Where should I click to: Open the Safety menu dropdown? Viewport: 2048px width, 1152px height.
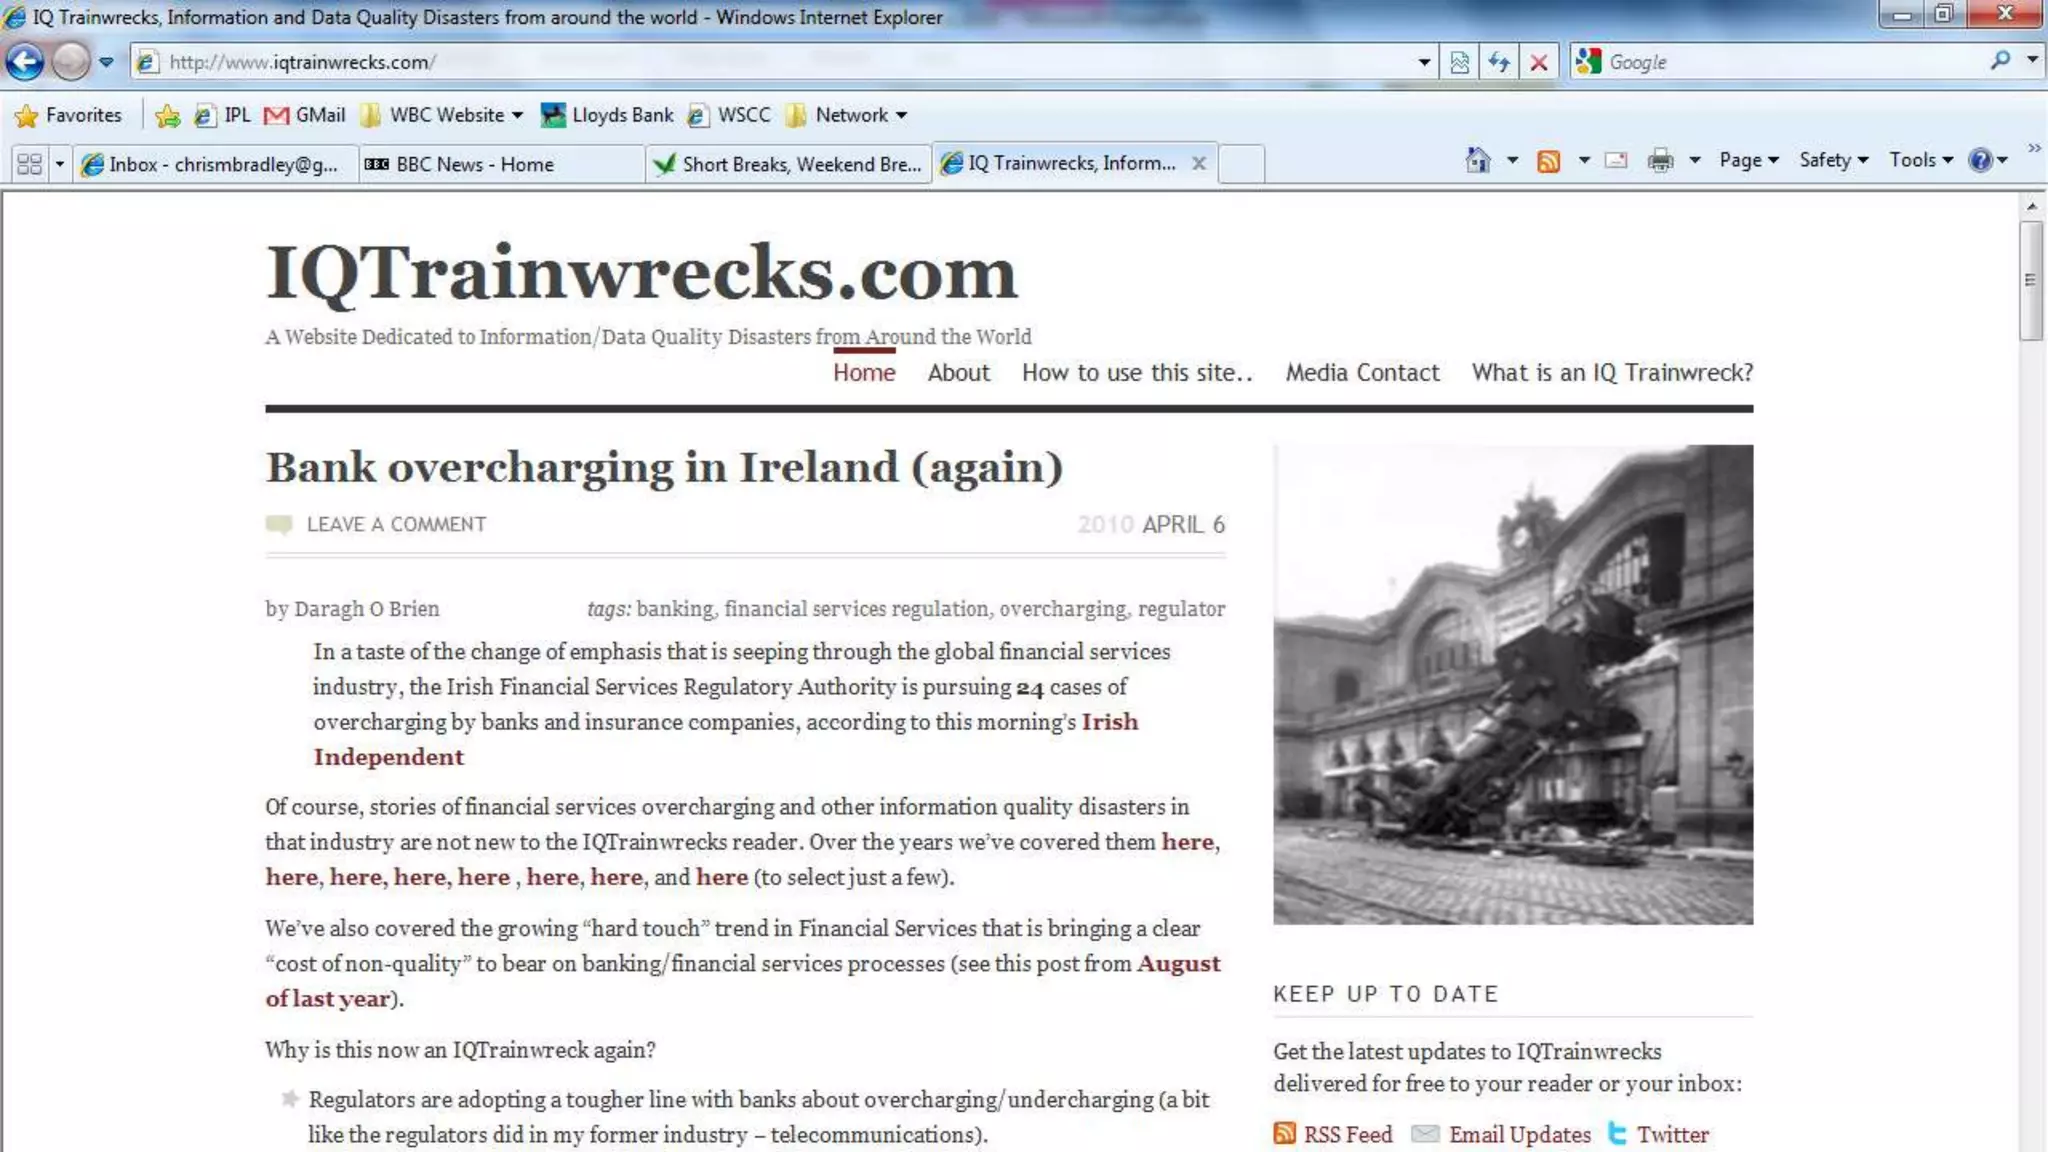click(1833, 160)
